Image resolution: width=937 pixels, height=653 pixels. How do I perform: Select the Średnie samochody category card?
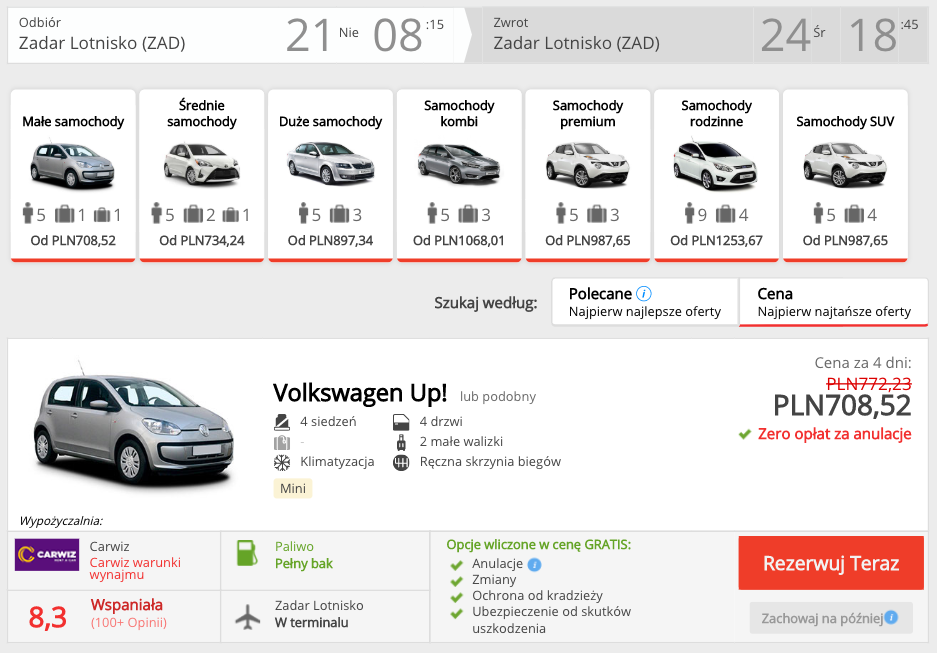201,175
